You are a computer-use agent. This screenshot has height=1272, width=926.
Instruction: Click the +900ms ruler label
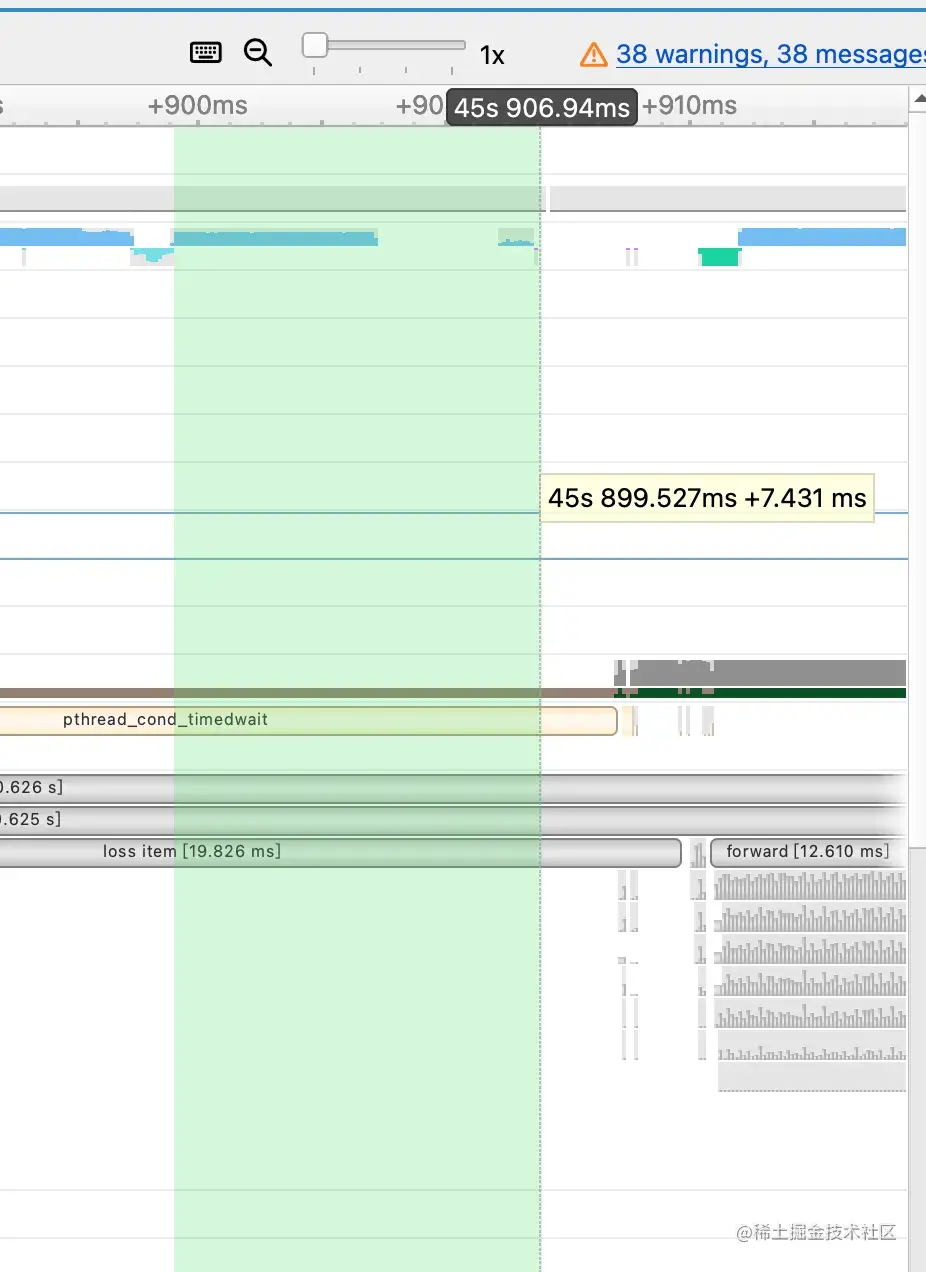click(198, 106)
